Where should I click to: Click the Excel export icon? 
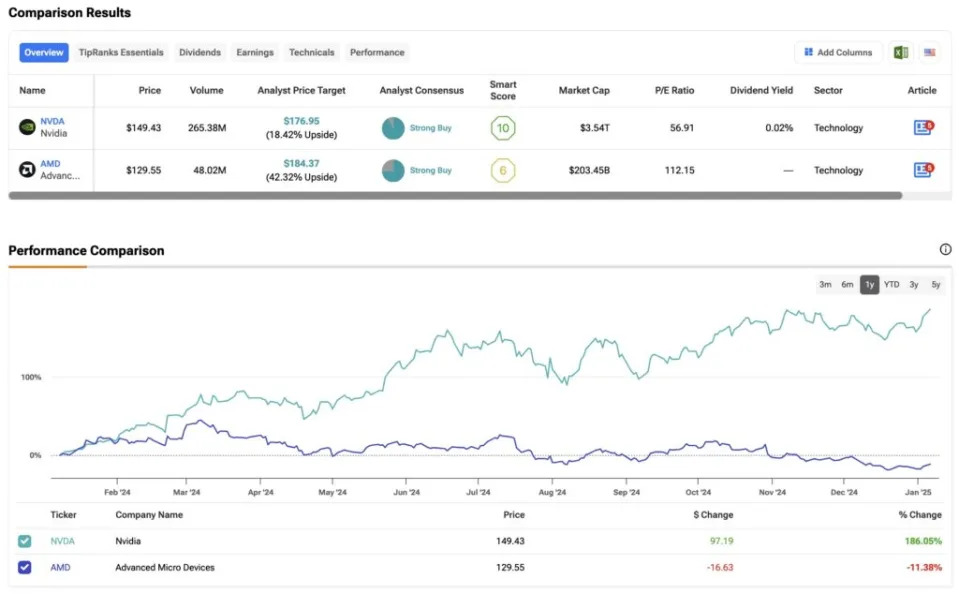click(x=900, y=53)
